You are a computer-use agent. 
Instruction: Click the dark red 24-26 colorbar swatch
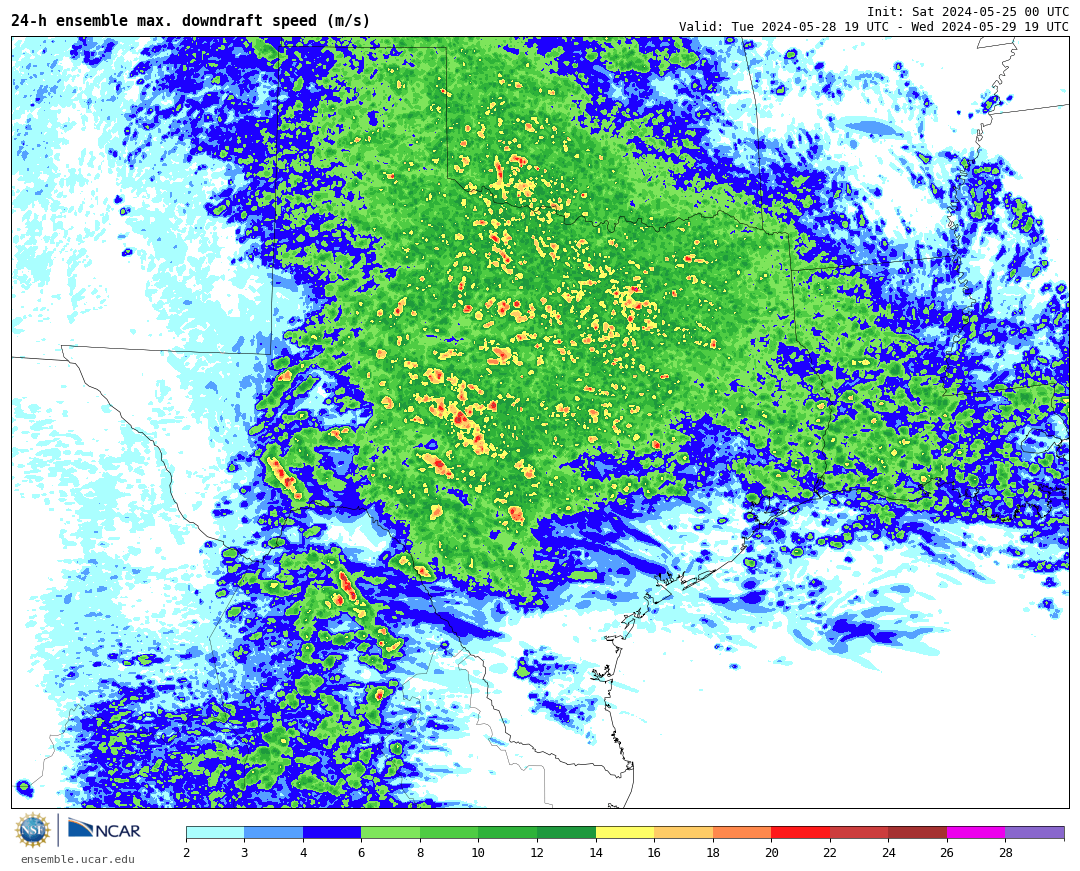click(917, 832)
